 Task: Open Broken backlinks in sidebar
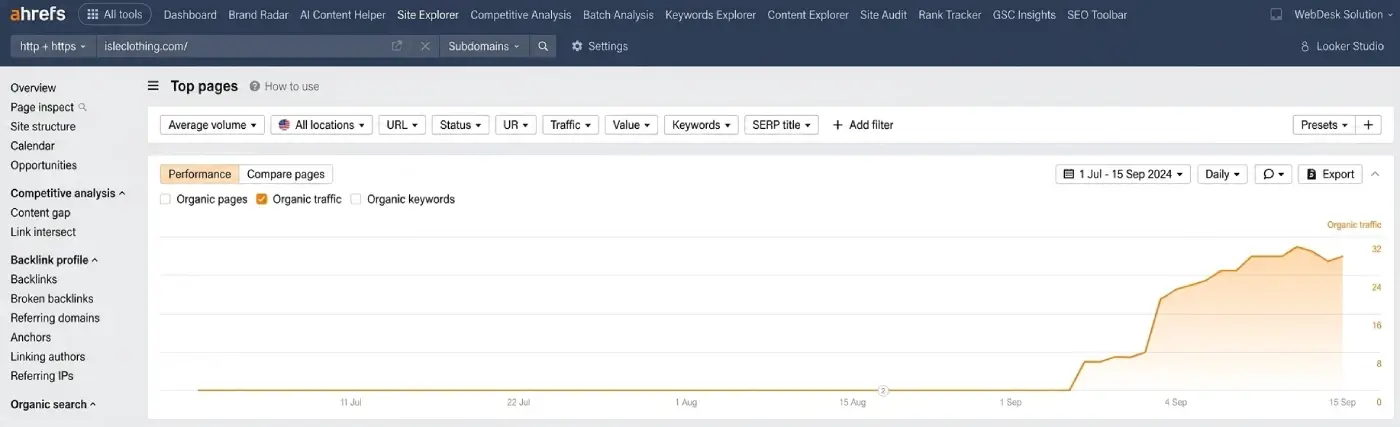(52, 299)
